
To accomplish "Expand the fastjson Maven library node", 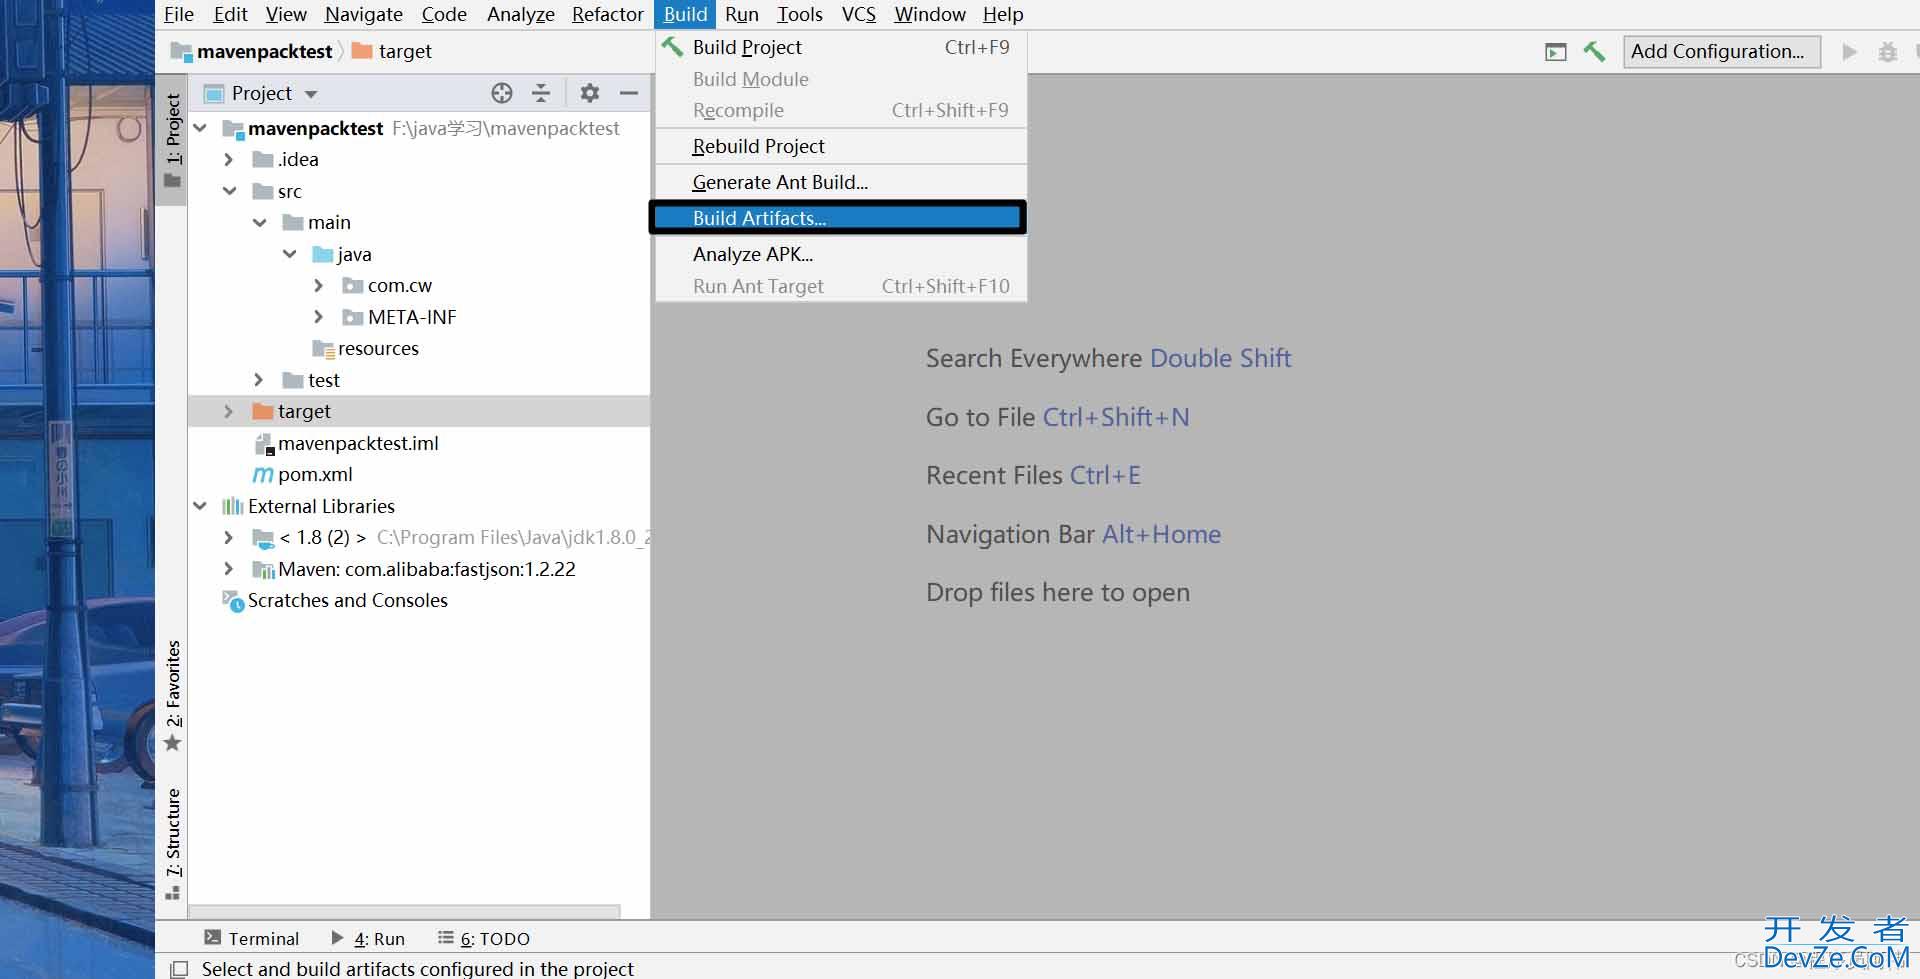I will (x=229, y=569).
